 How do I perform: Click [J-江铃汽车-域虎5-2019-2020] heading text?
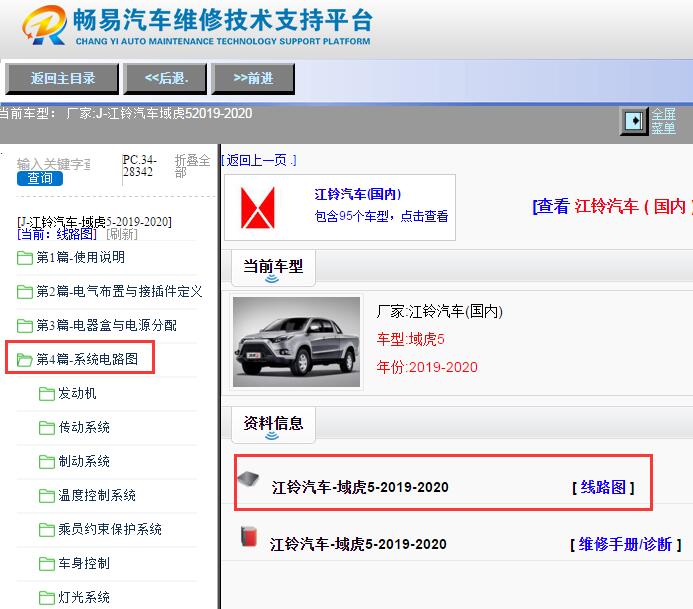94,221
